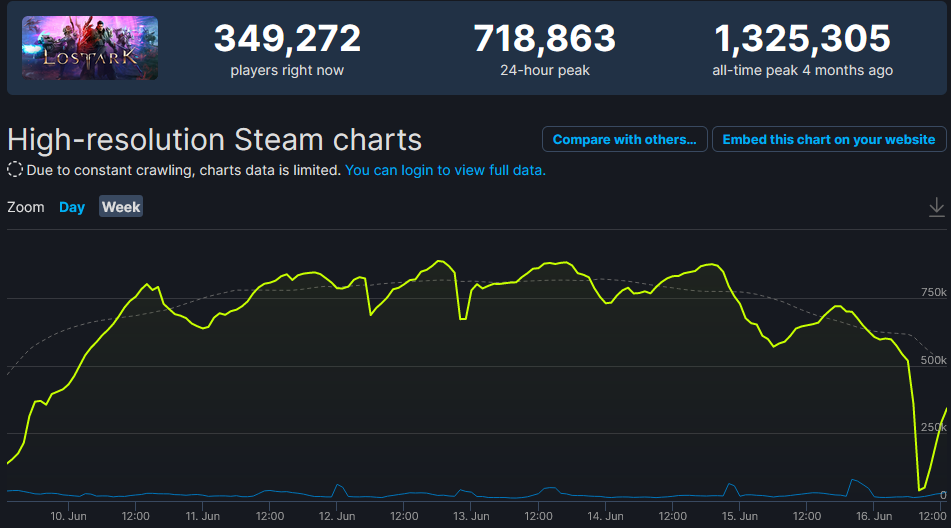Image resolution: width=951 pixels, height=528 pixels.
Task: Follow the login to view full data link
Action: [x=445, y=170]
